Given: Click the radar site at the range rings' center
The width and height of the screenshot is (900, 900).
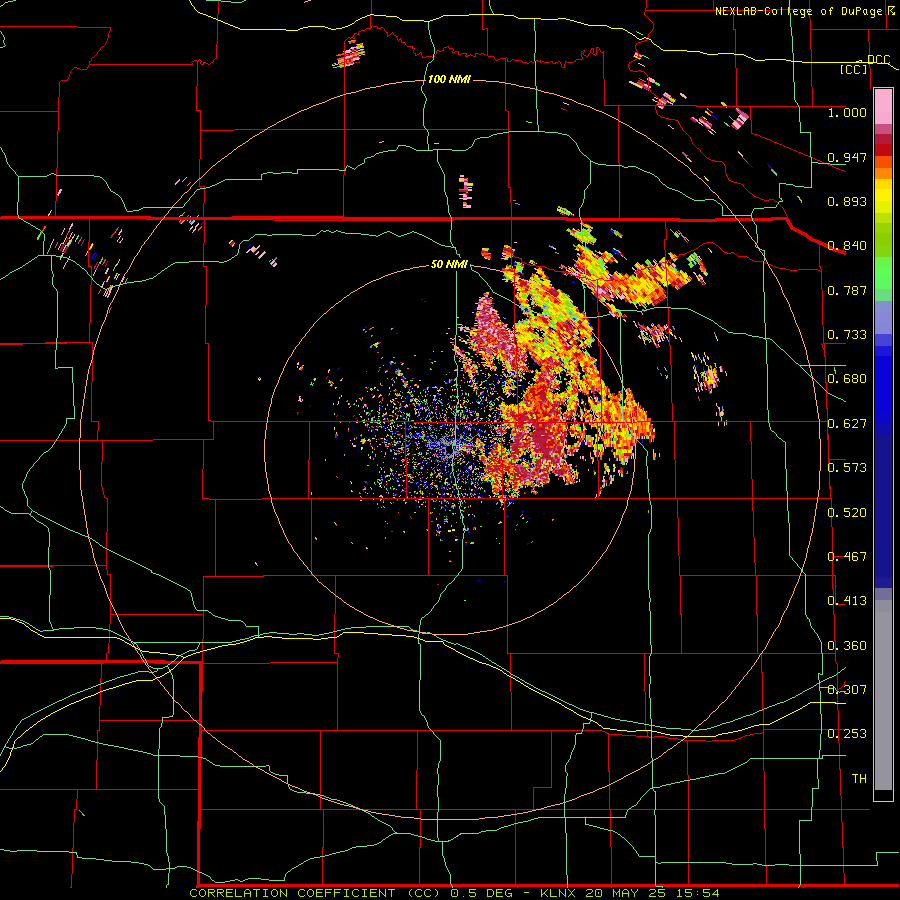Looking at the screenshot, I should [x=449, y=451].
